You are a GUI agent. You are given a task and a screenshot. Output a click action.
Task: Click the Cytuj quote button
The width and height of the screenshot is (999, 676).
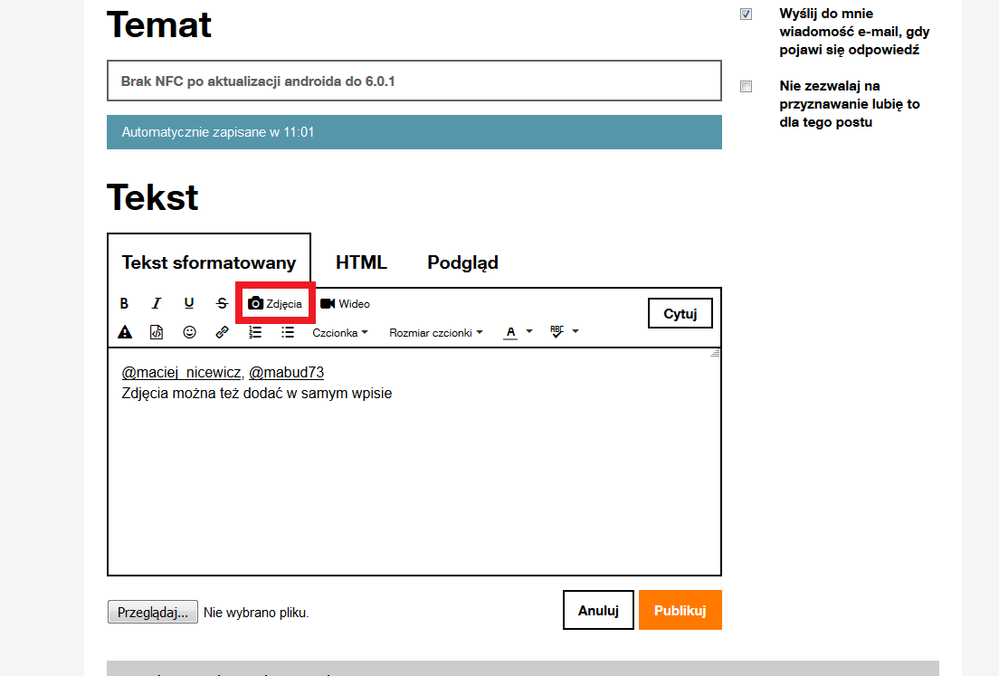680,313
